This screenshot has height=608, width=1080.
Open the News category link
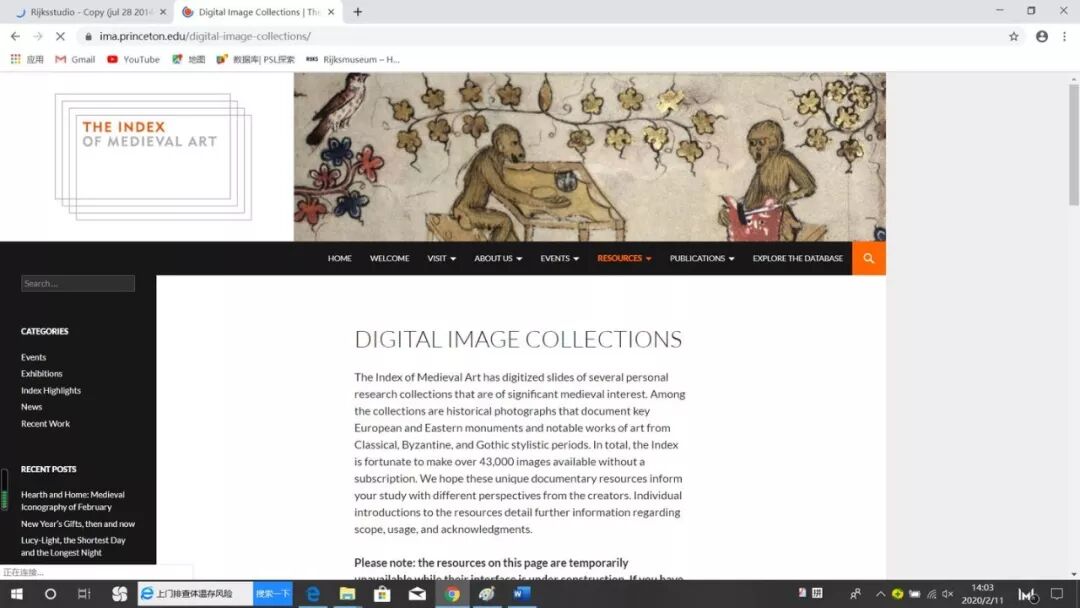click(x=31, y=407)
